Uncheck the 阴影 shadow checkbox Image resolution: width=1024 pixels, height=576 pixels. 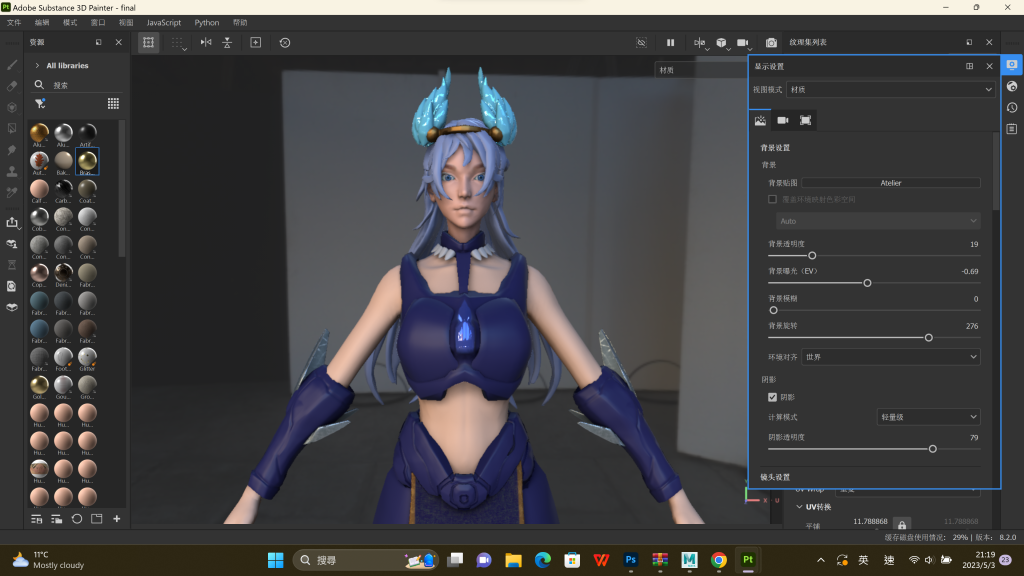(x=773, y=397)
